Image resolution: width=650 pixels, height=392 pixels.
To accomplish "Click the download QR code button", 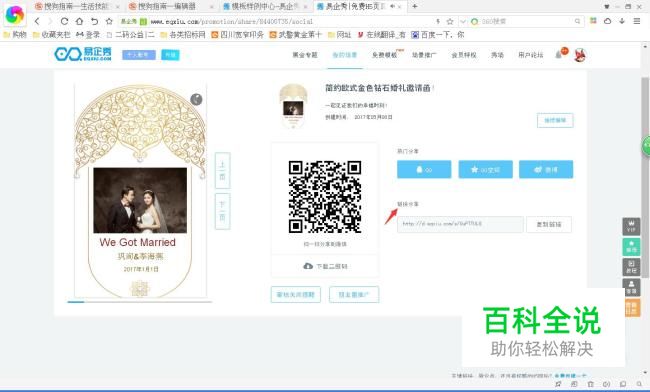I will click(325, 266).
